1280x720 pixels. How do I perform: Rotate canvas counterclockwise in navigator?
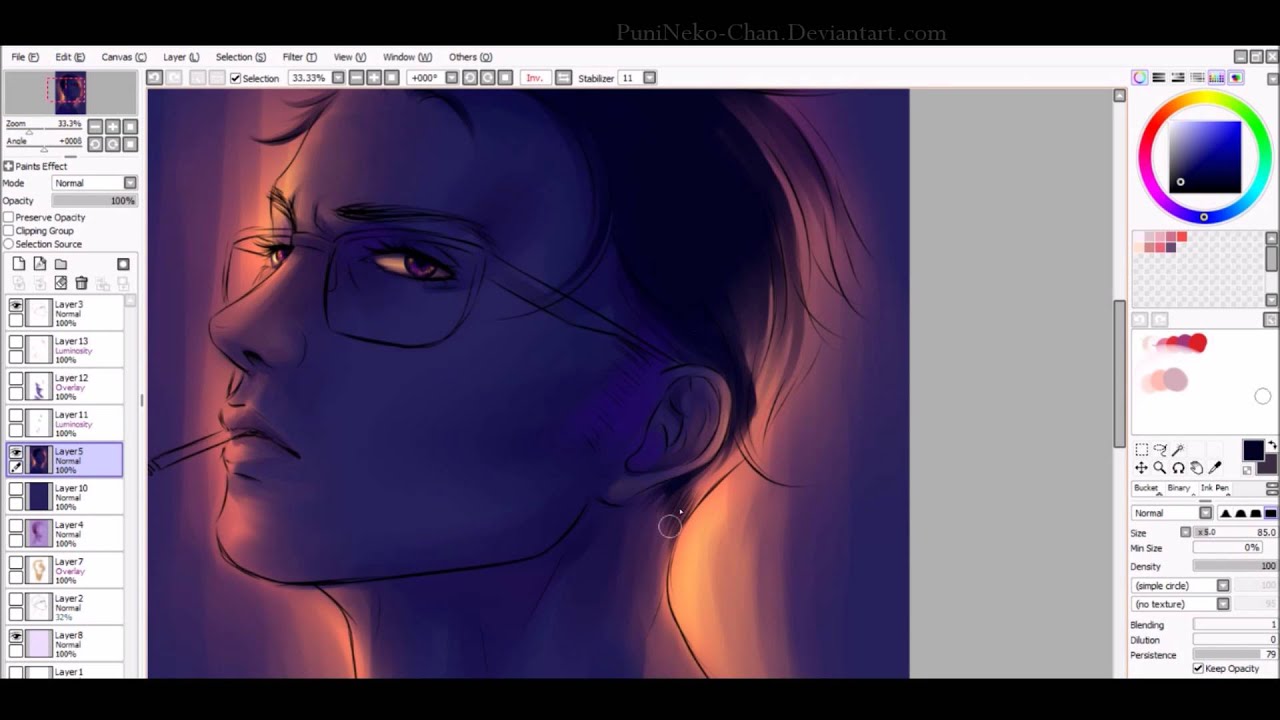point(95,144)
